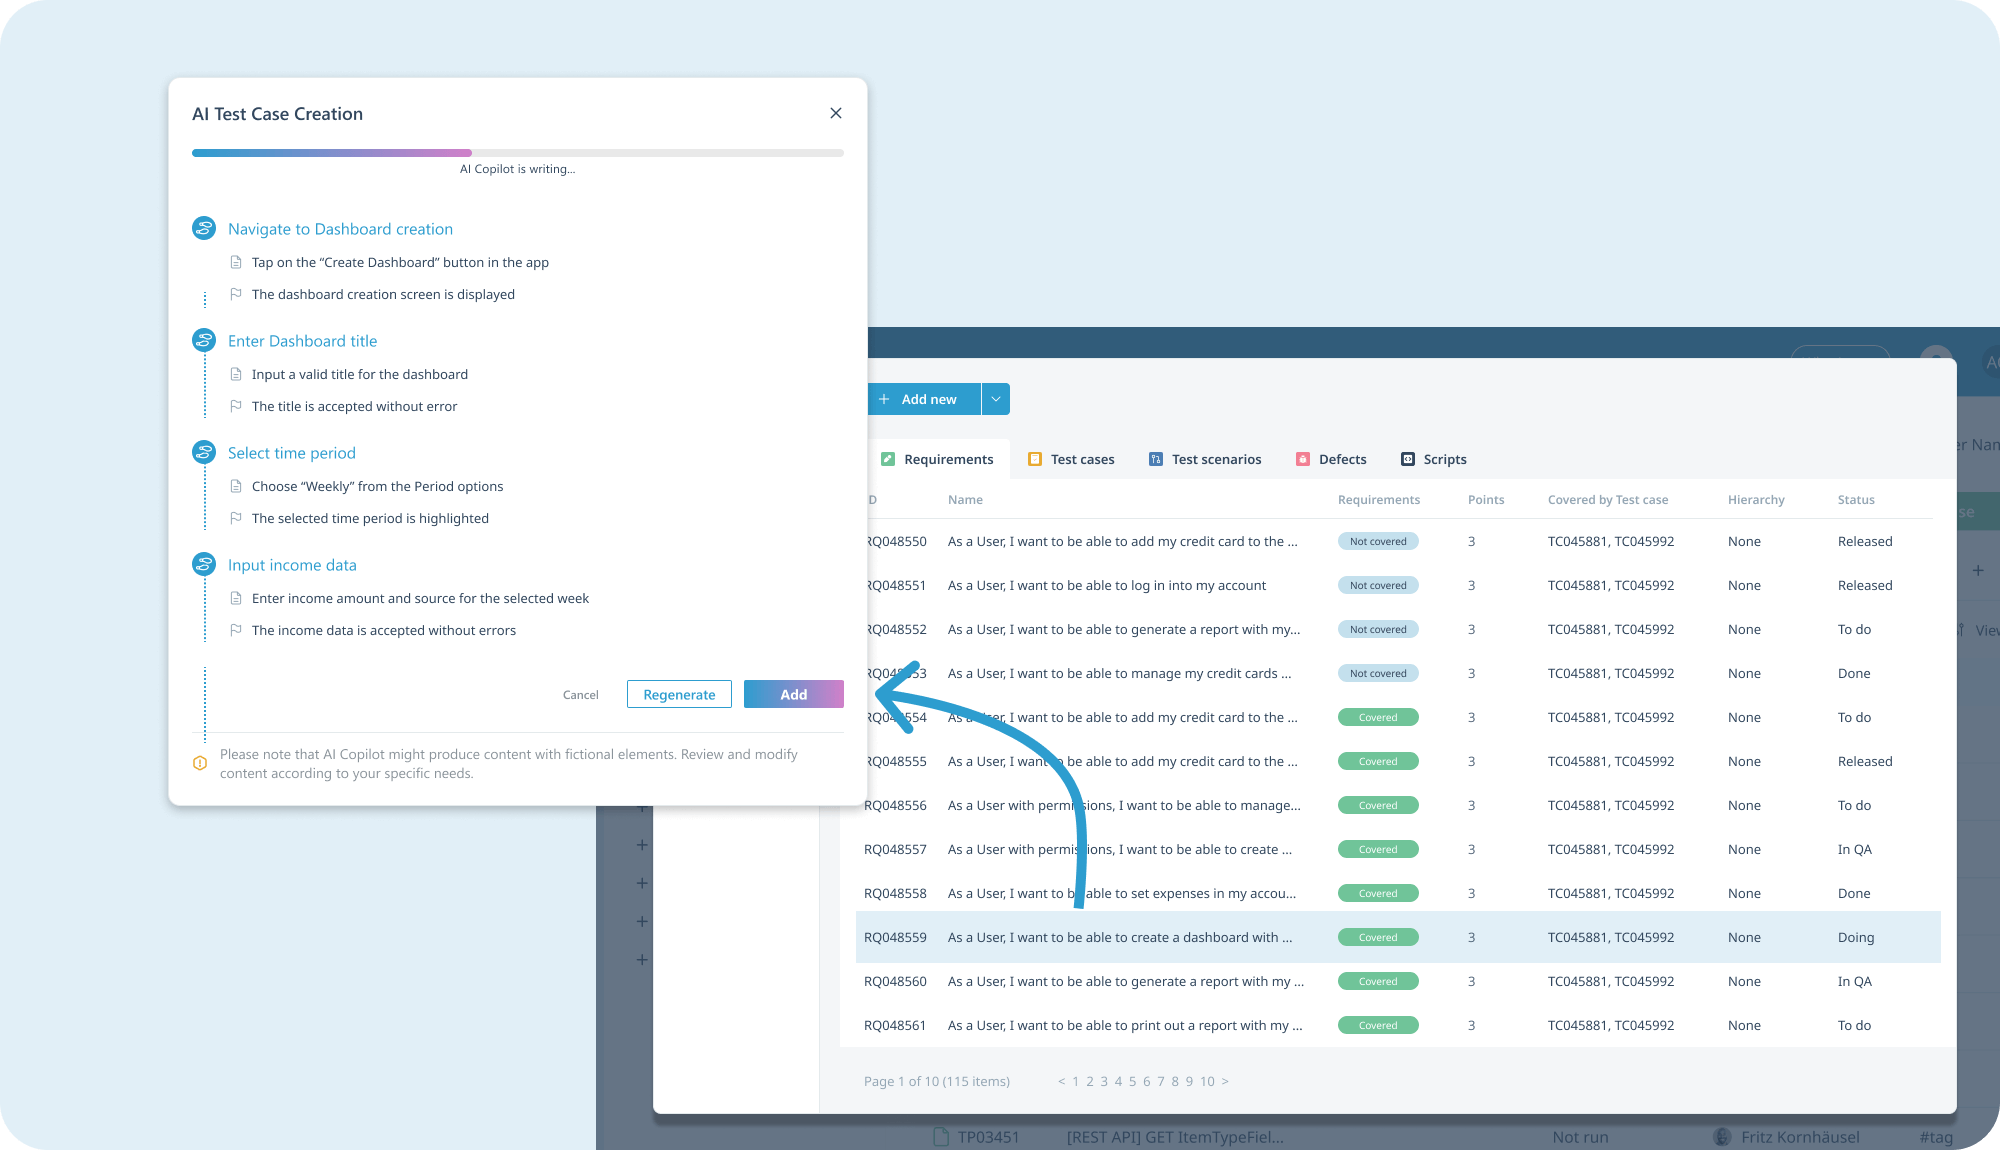The width and height of the screenshot is (2000, 1150).
Task: Close the AI Test Case Creation dialog
Action: click(835, 113)
